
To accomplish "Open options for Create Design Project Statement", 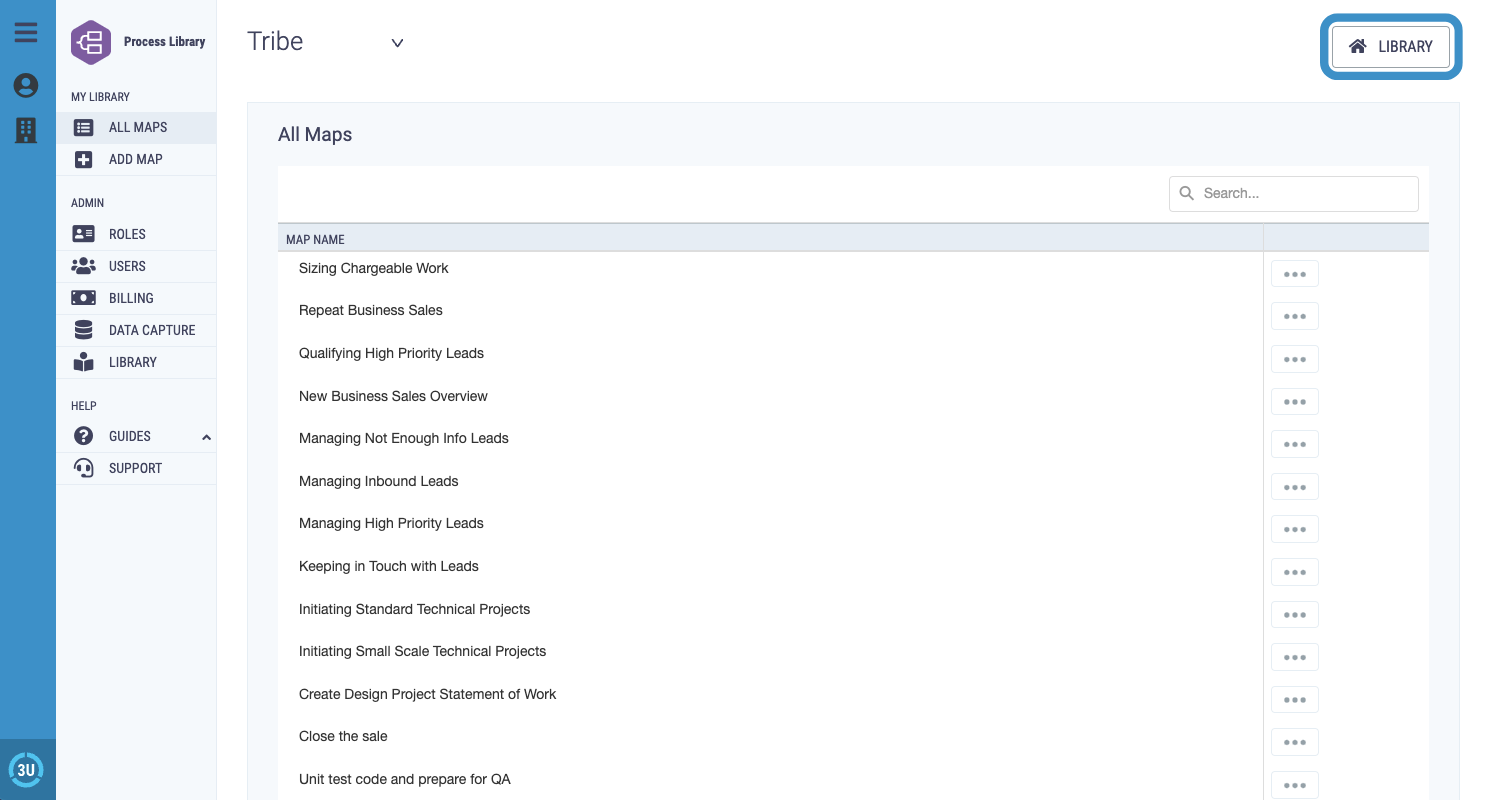I will pos(1295,700).
